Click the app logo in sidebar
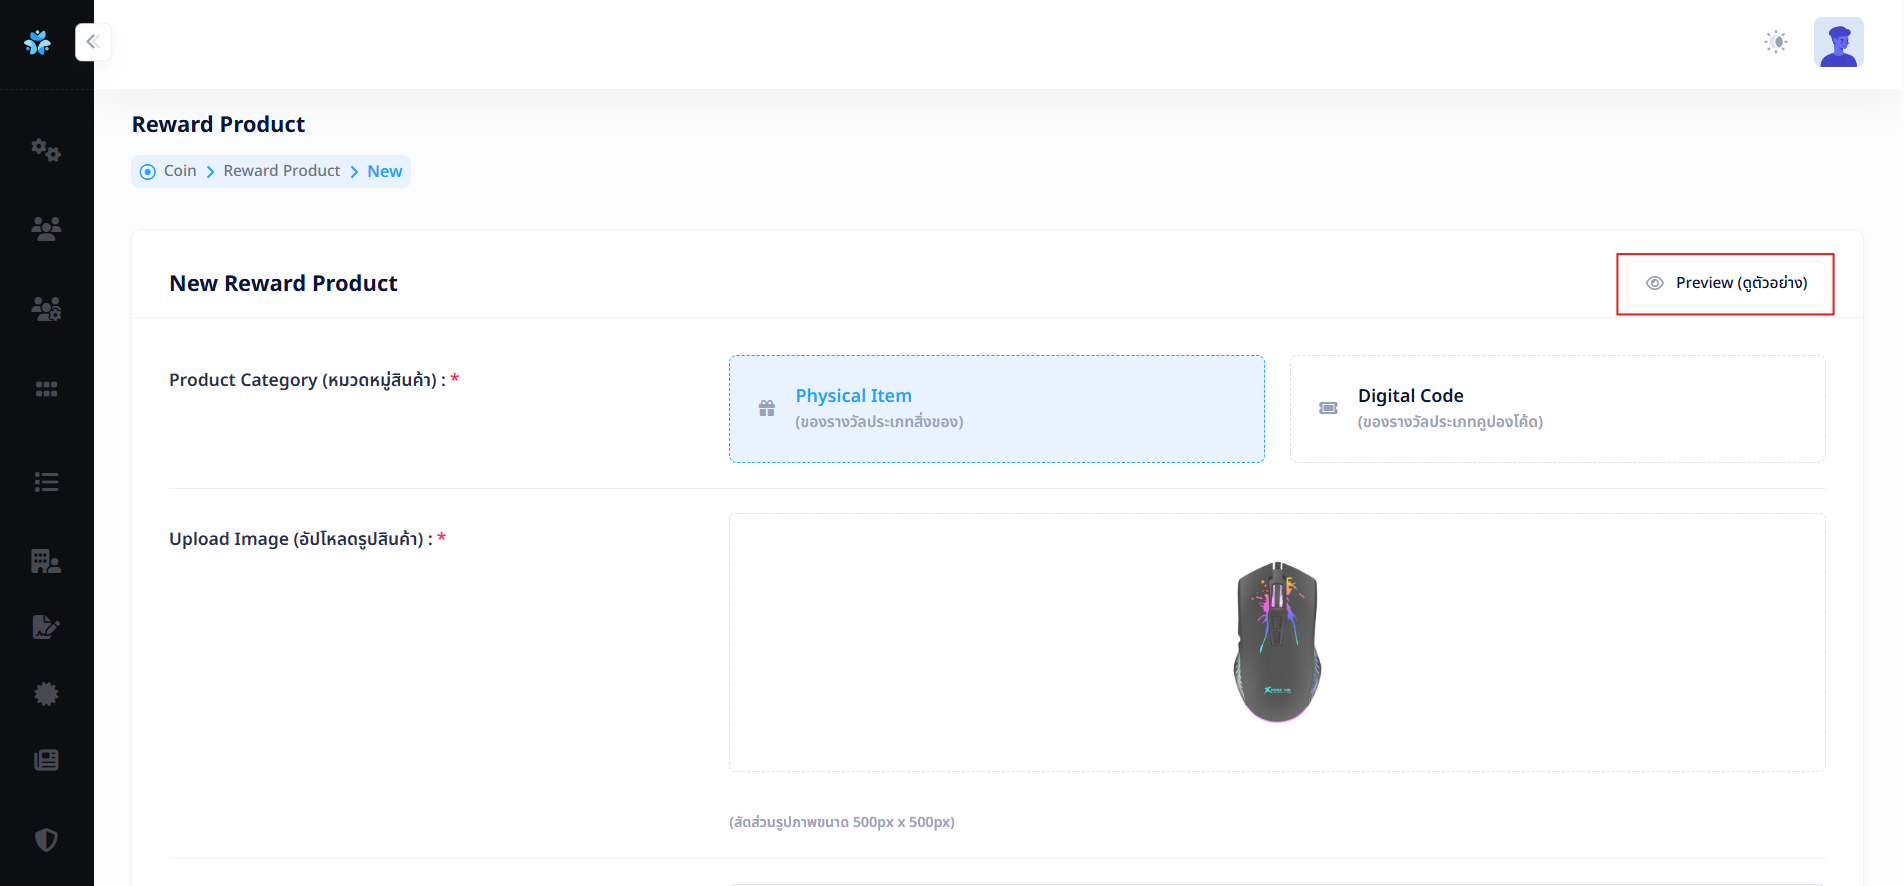This screenshot has height=886, width=1904. pyautogui.click(x=38, y=42)
